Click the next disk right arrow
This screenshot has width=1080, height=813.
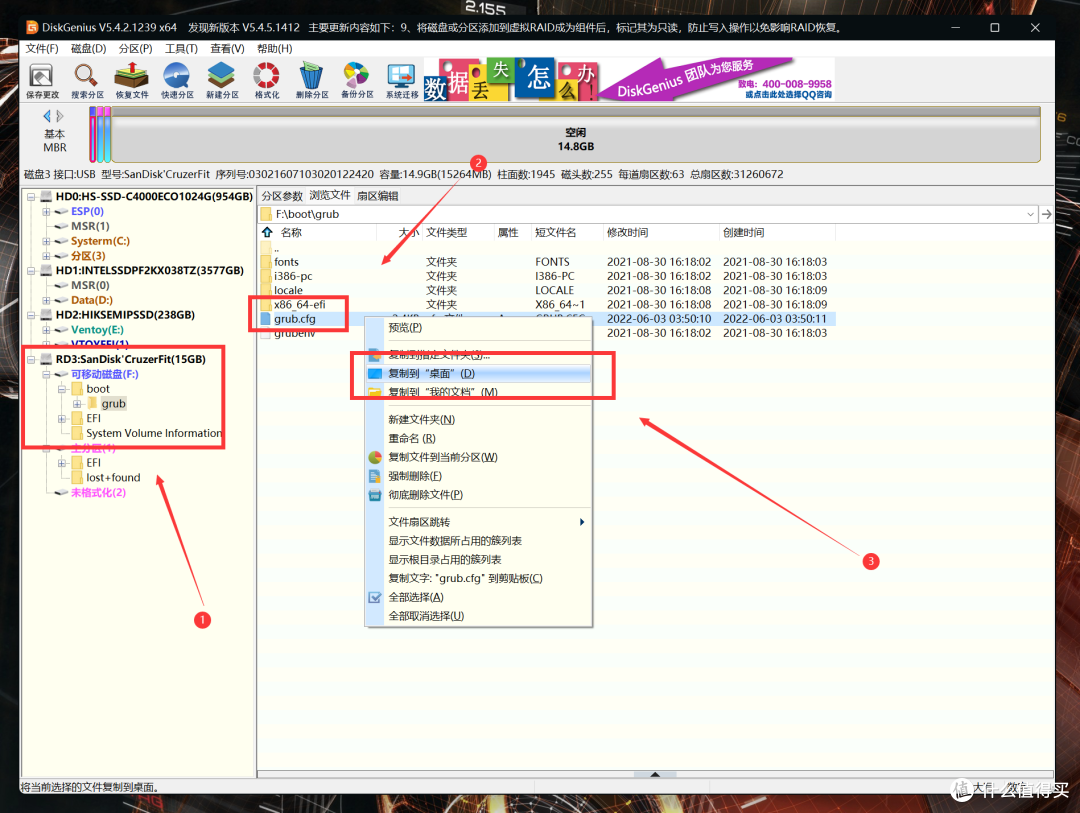pyautogui.click(x=60, y=117)
